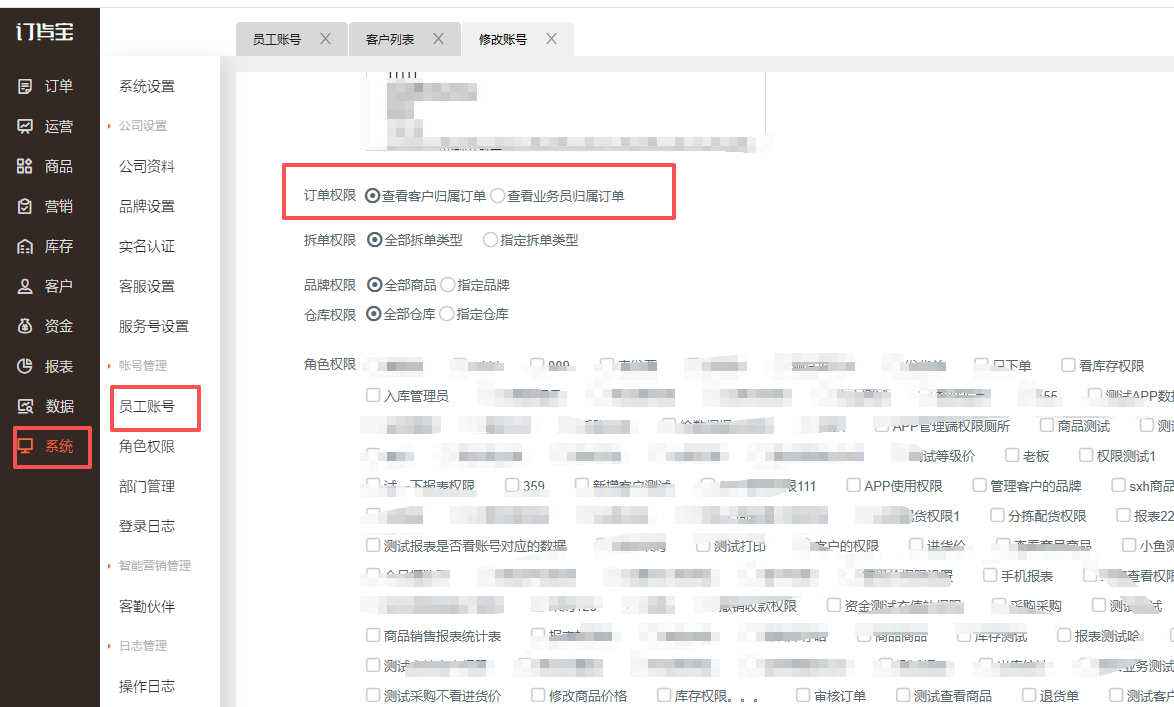The width and height of the screenshot is (1174, 707).
Task: Click the 系统 monitor icon in the sidebar
Action: (25, 446)
